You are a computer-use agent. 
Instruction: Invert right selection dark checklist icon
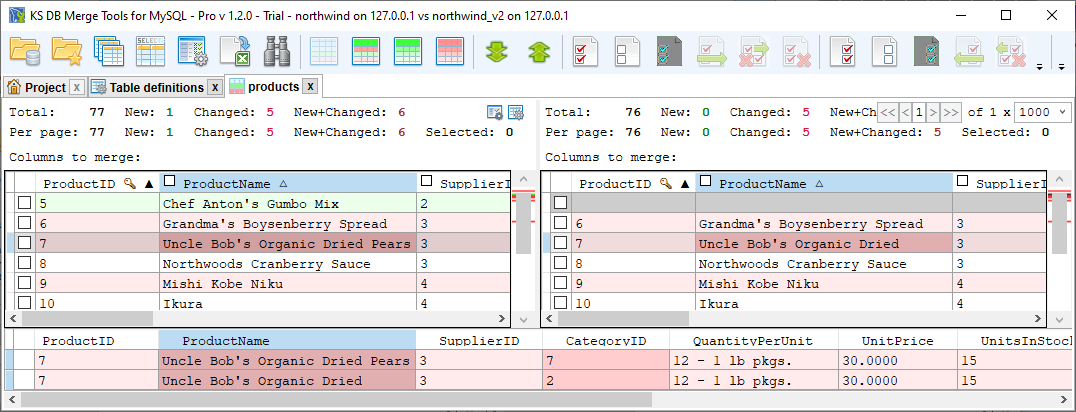(927, 52)
